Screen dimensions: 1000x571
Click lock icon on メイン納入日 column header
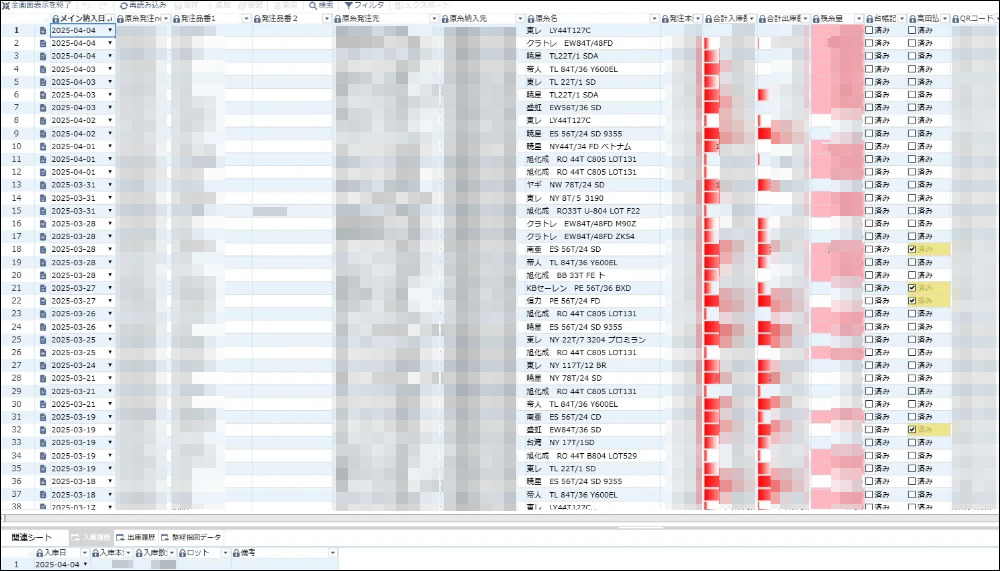55,19
